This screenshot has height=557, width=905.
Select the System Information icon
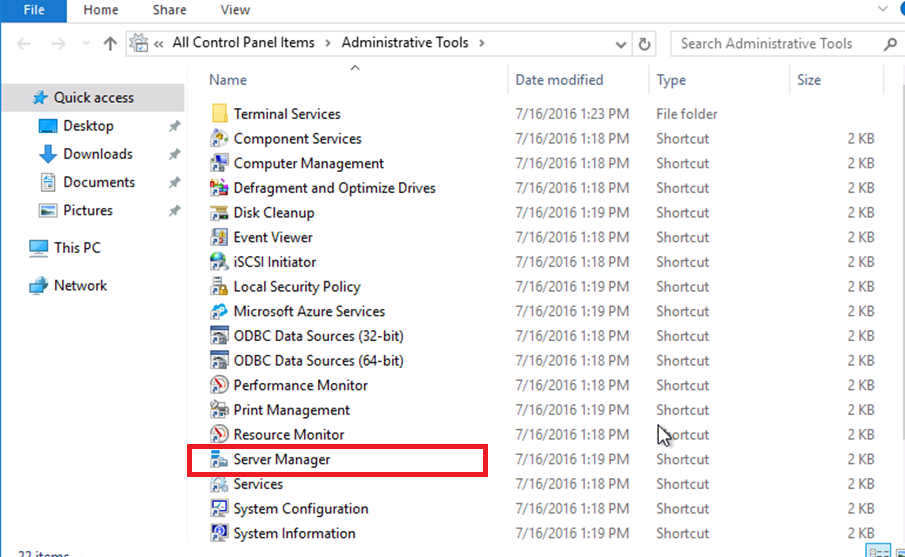point(219,533)
